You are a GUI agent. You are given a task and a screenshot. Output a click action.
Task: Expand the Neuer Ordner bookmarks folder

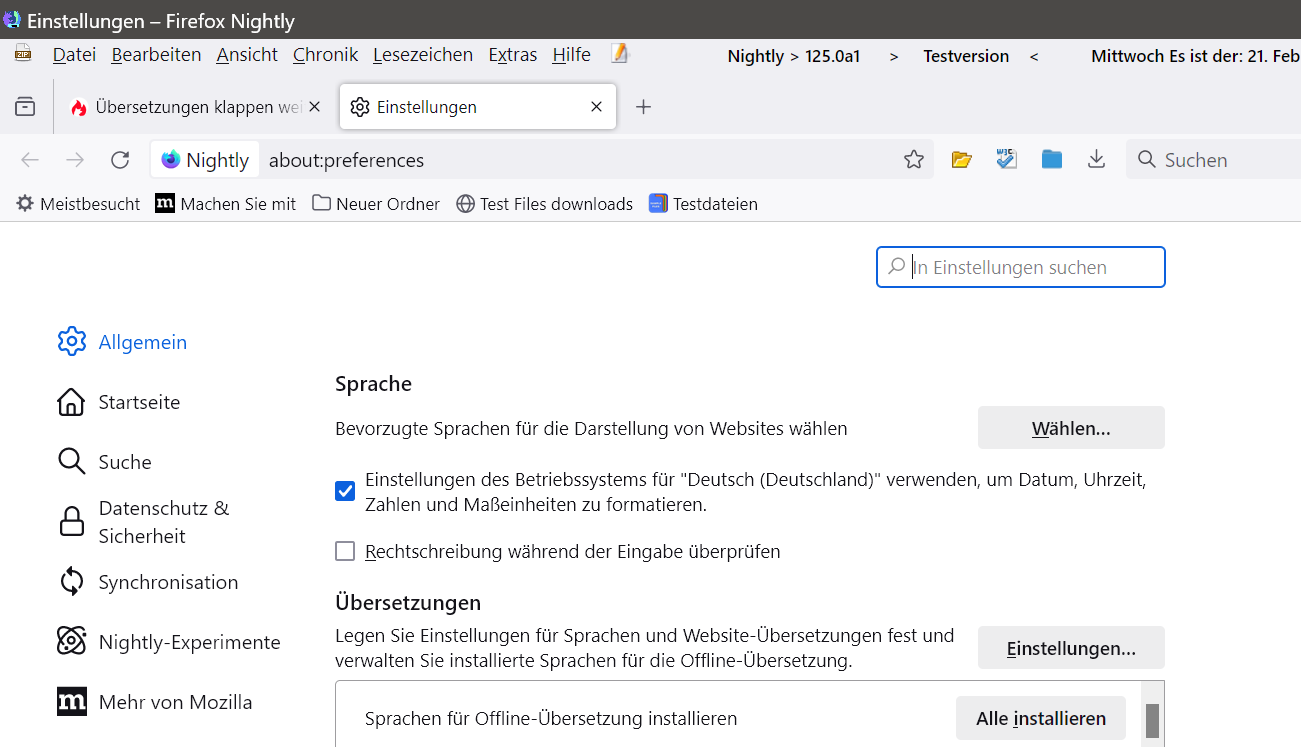coord(376,204)
